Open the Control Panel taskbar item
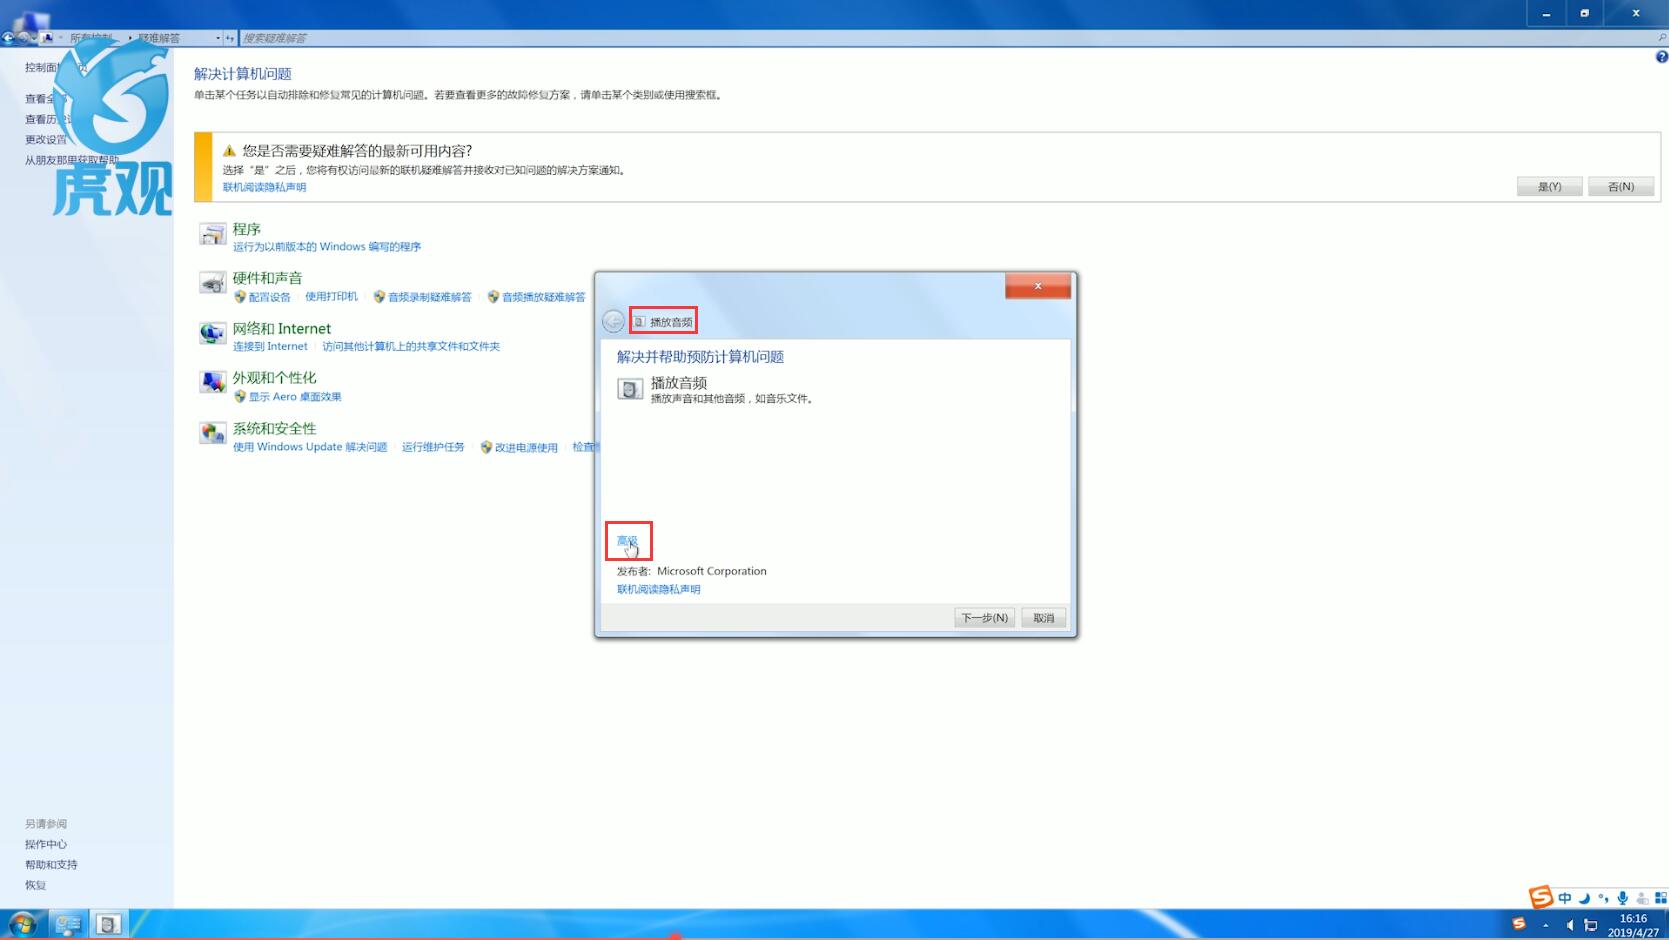The width and height of the screenshot is (1669, 940). tap(68, 924)
